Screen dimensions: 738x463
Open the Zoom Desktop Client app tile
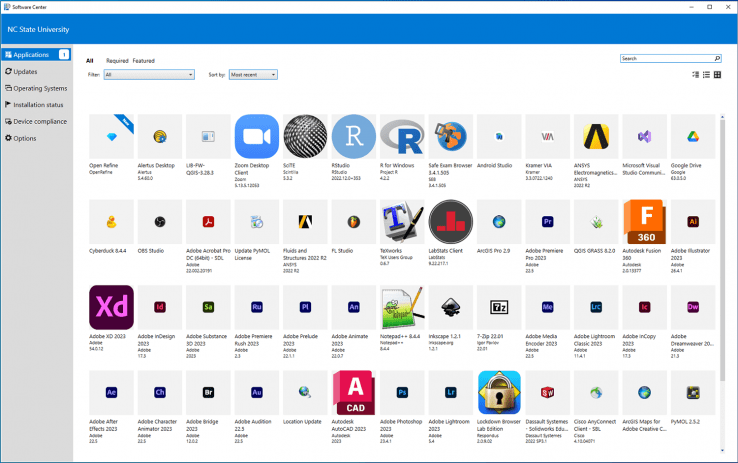[257, 136]
